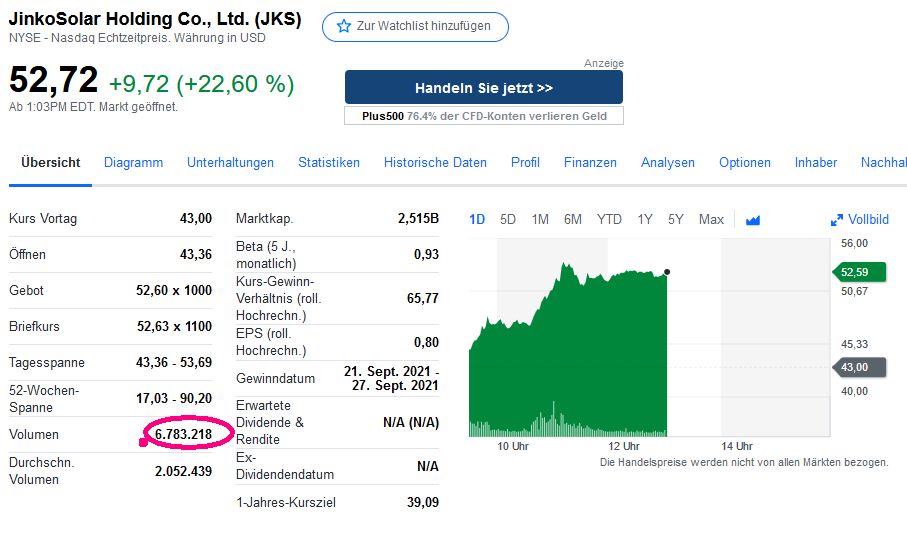The height and width of the screenshot is (539, 907).
Task: Show the Max chart range
Action: (711, 219)
